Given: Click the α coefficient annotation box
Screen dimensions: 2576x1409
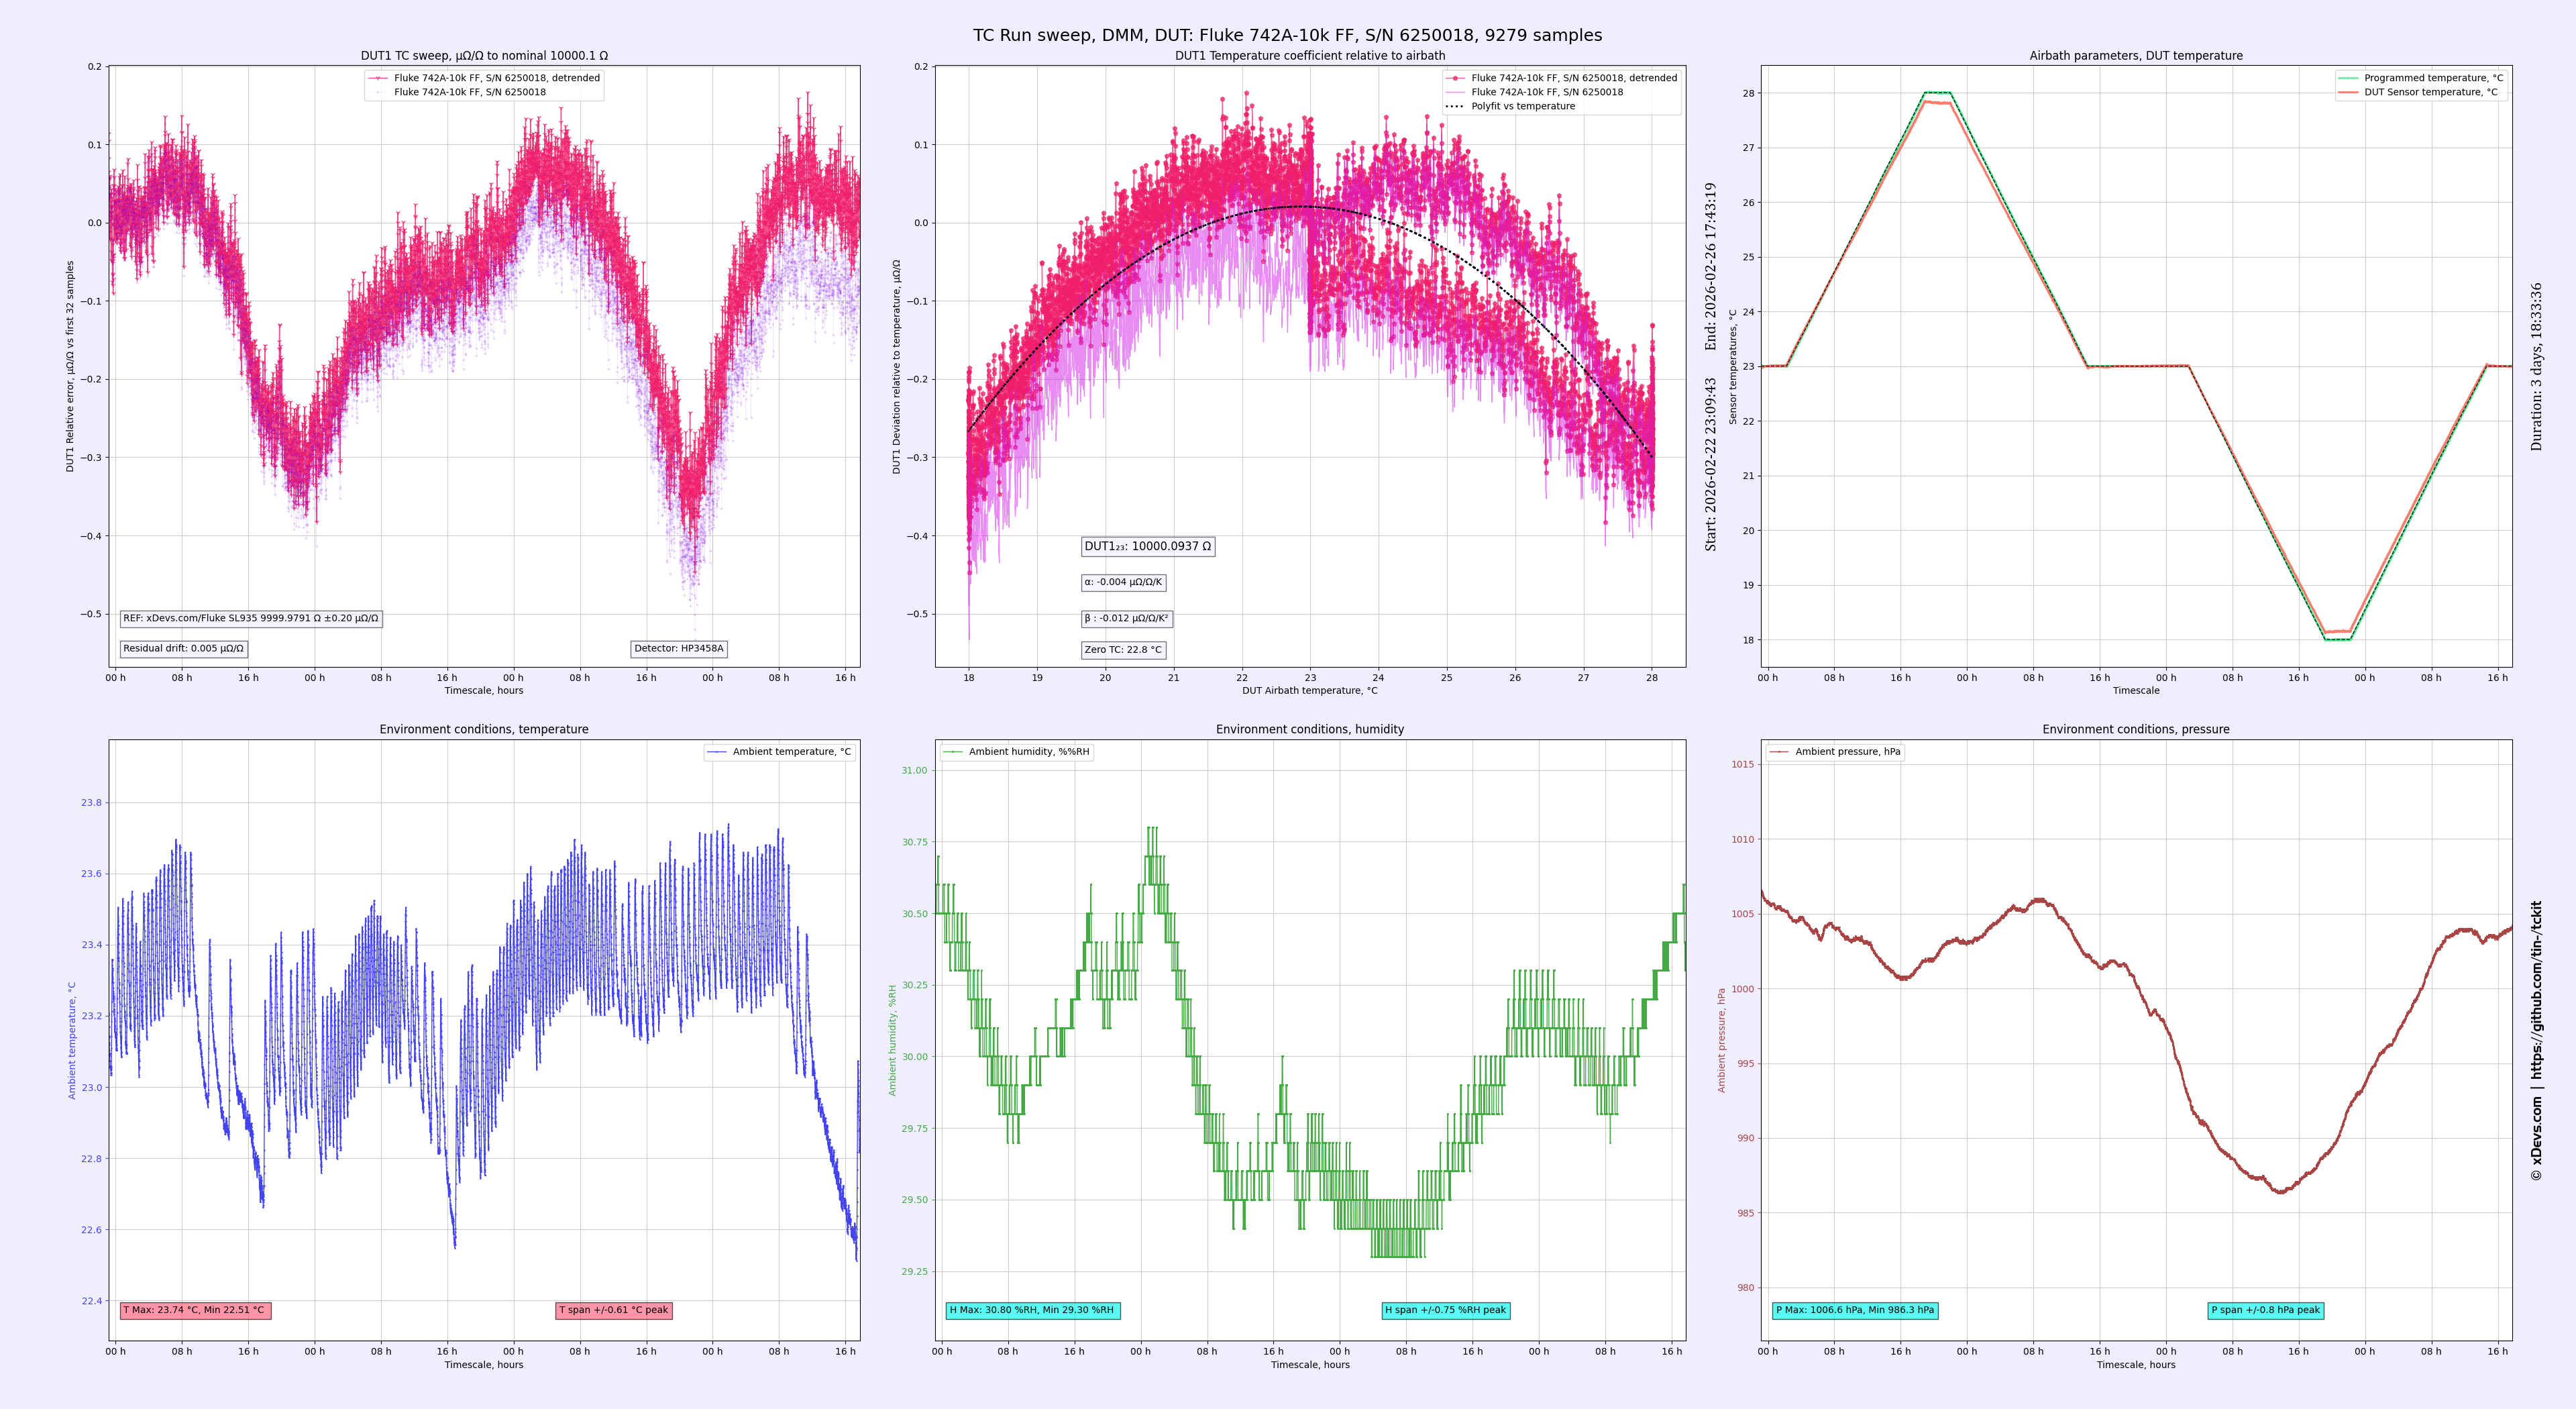Looking at the screenshot, I should point(1123,582).
